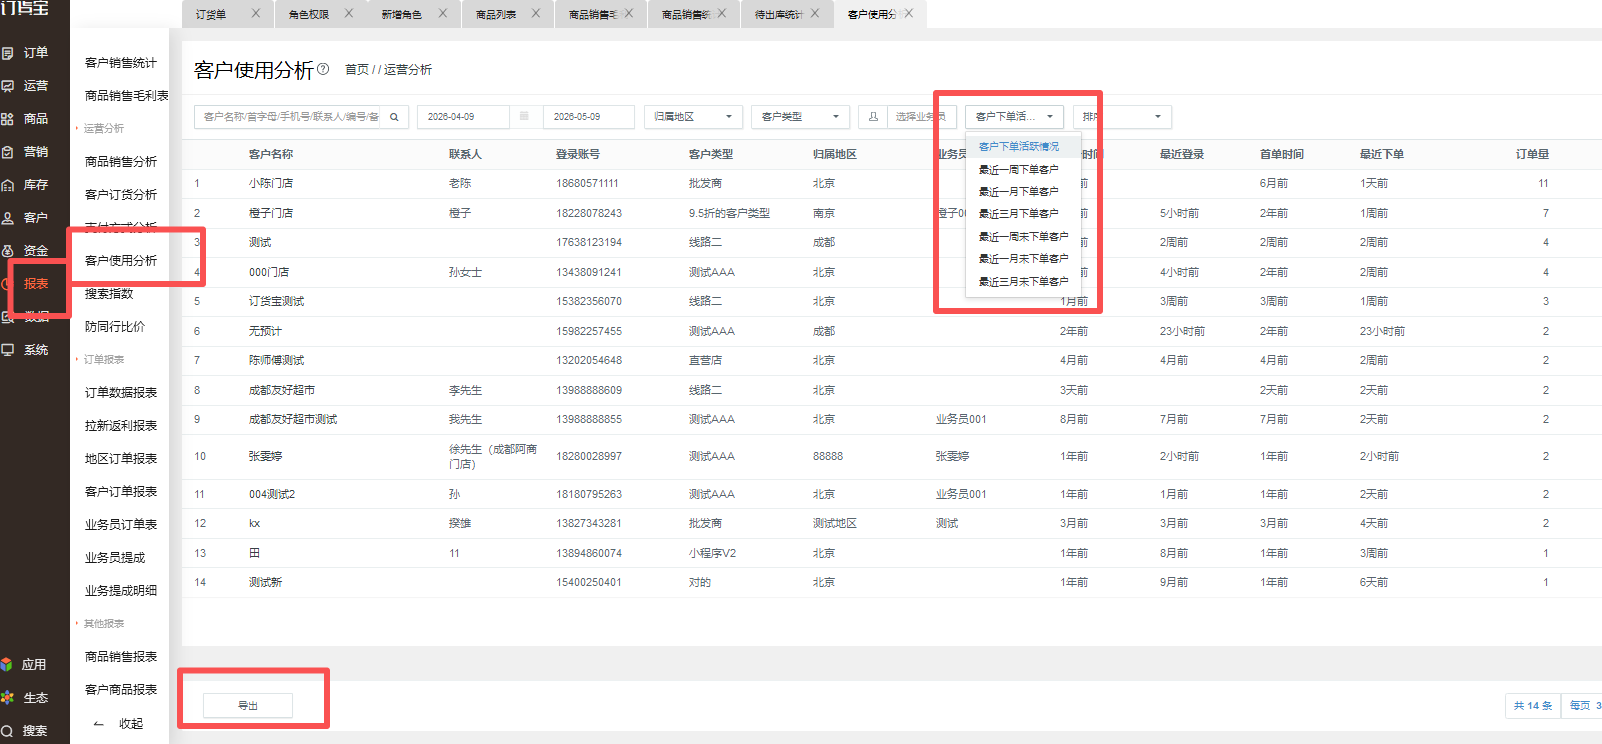Open the 生态 section in sidebar
The height and width of the screenshot is (744, 1602).
[x=24, y=698]
